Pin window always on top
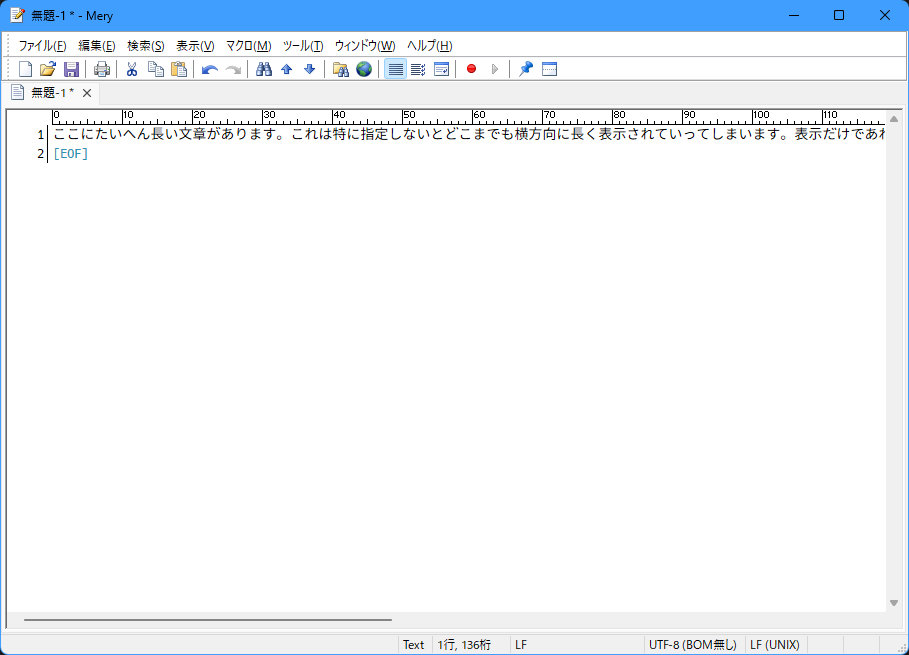 tap(525, 69)
